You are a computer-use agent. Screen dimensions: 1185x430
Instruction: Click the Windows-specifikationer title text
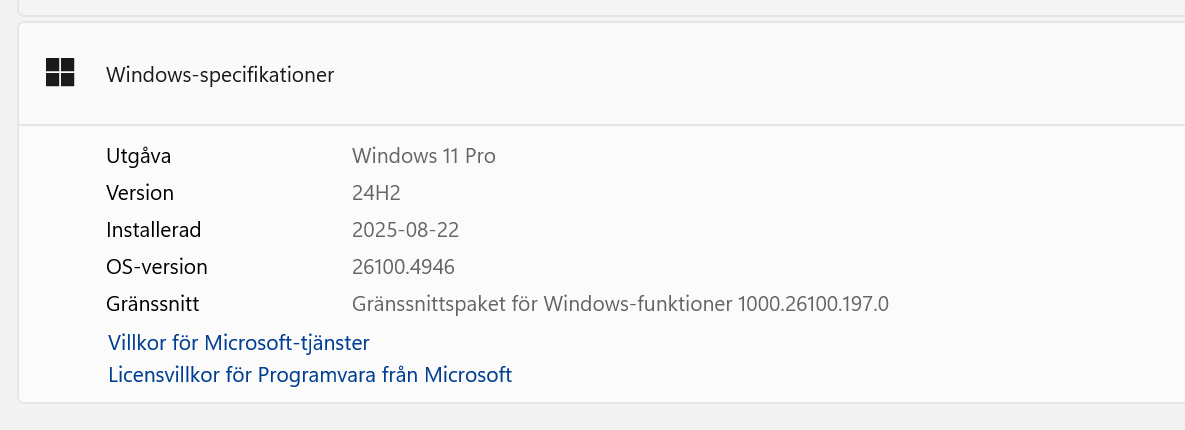220,75
